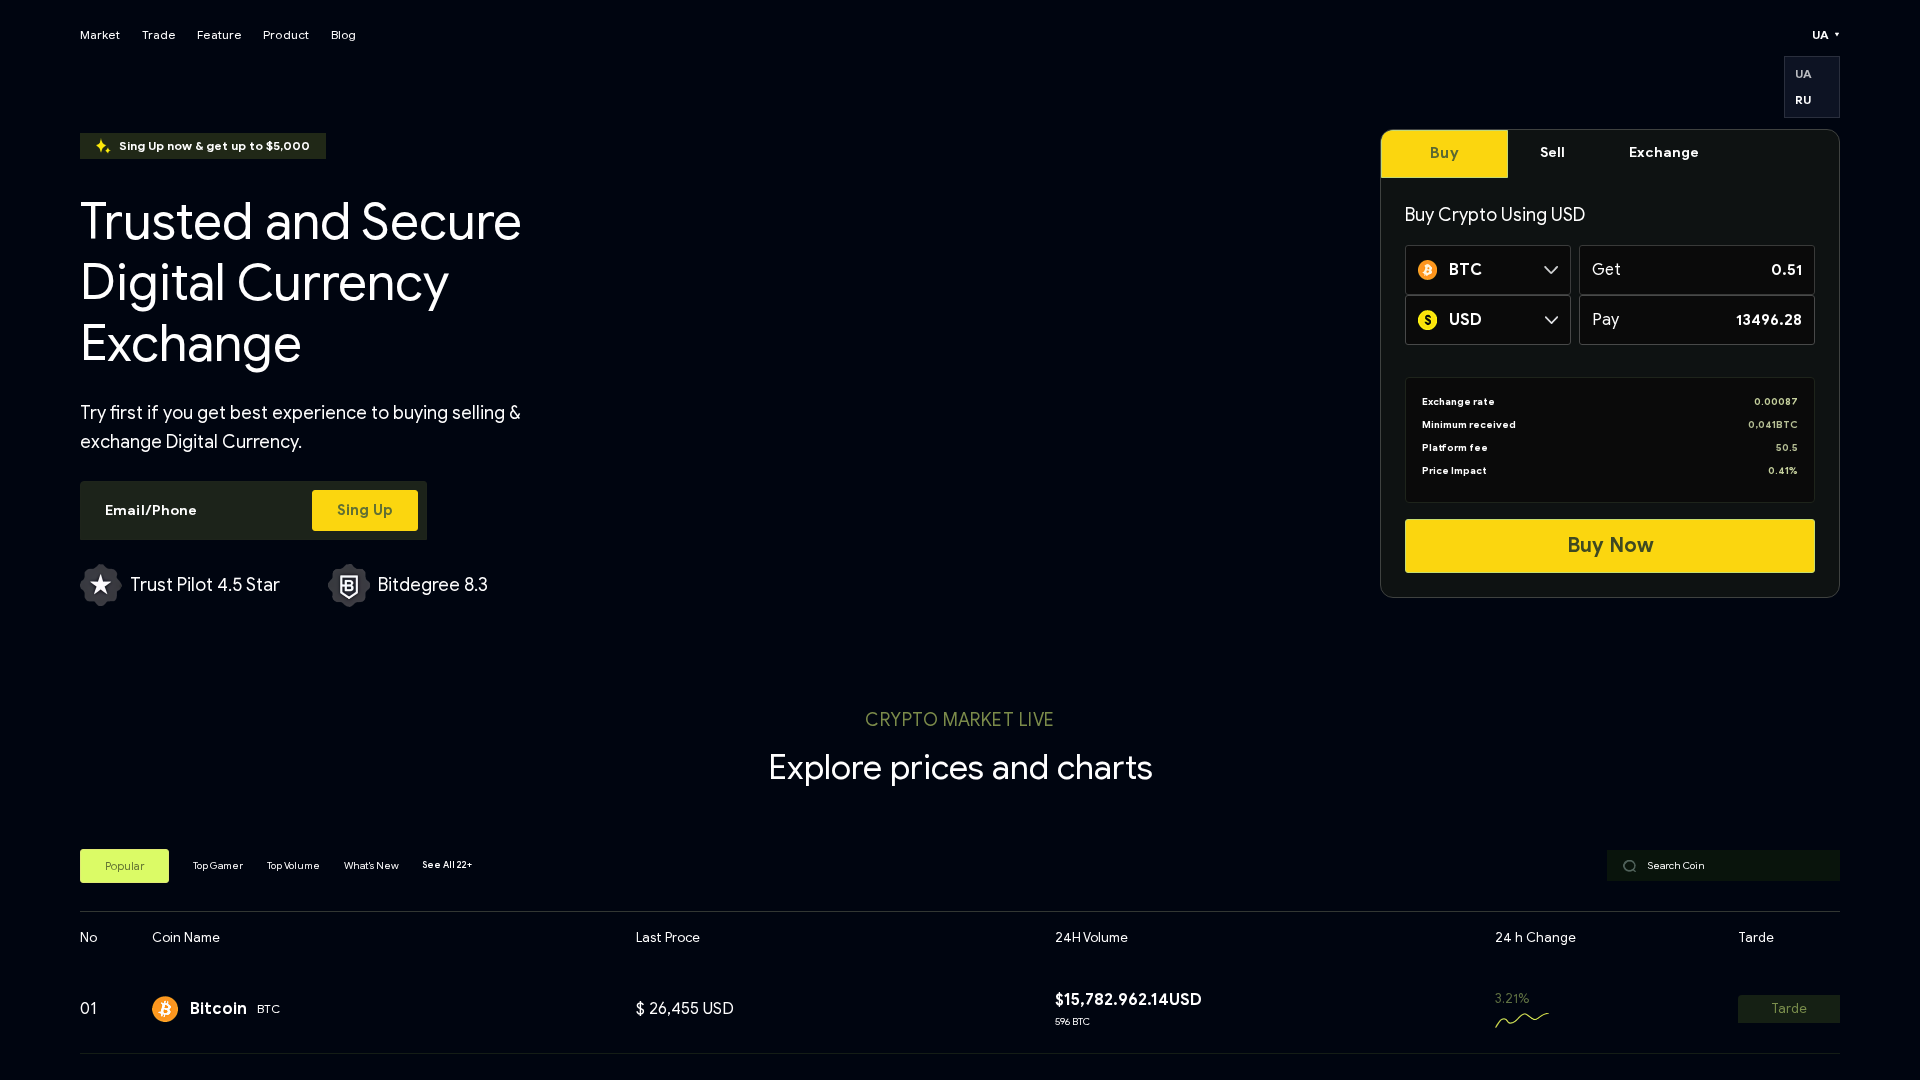The width and height of the screenshot is (1920, 1080).
Task: Click the Platform fee value 50.5
Action: (x=1787, y=448)
